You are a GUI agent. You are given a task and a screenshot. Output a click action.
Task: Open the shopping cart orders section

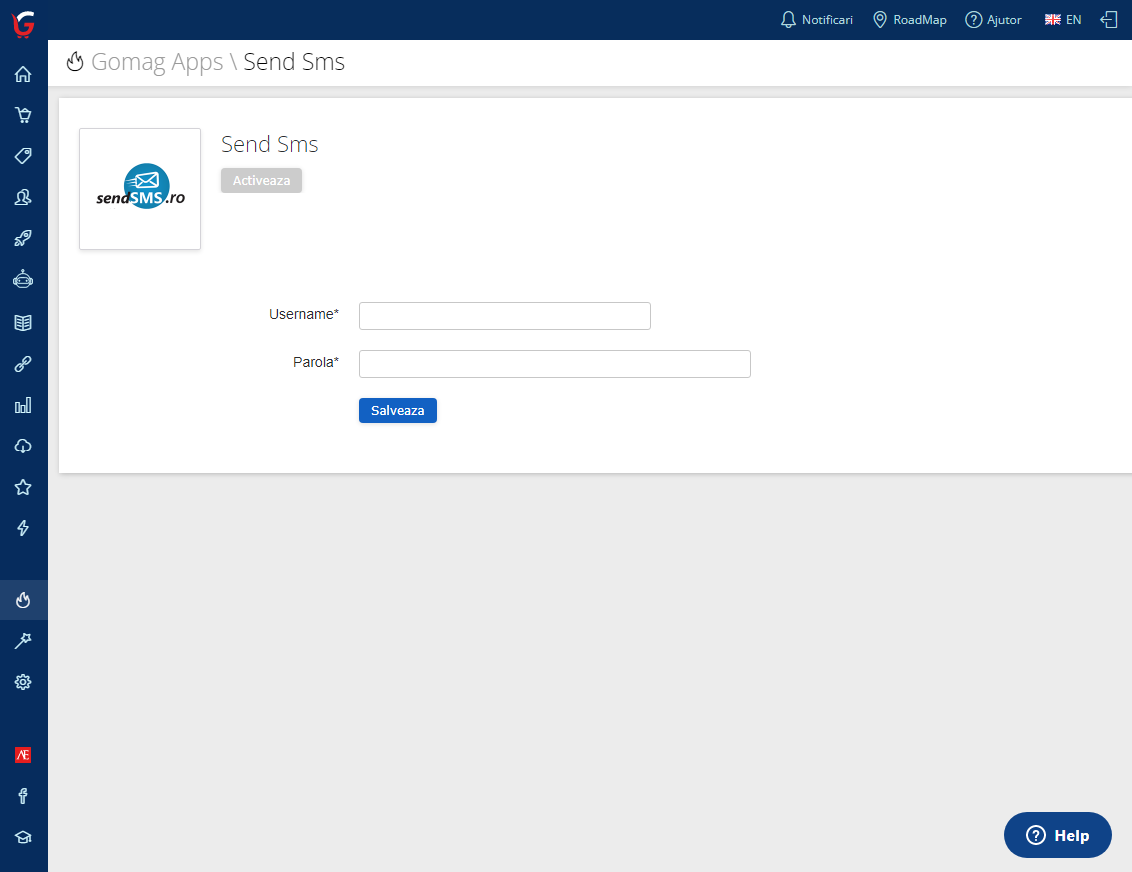[23, 115]
